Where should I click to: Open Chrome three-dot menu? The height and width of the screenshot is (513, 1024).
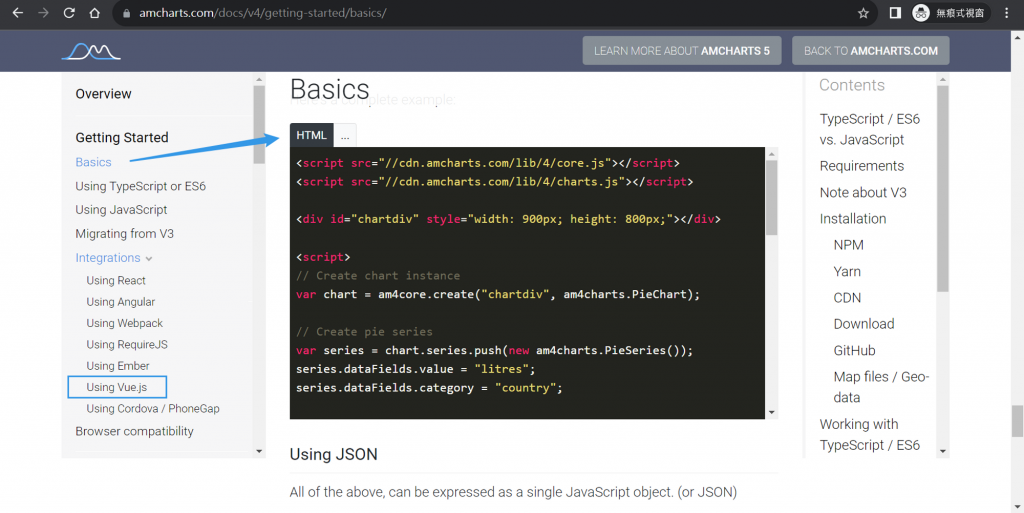pyautogui.click(x=1007, y=13)
